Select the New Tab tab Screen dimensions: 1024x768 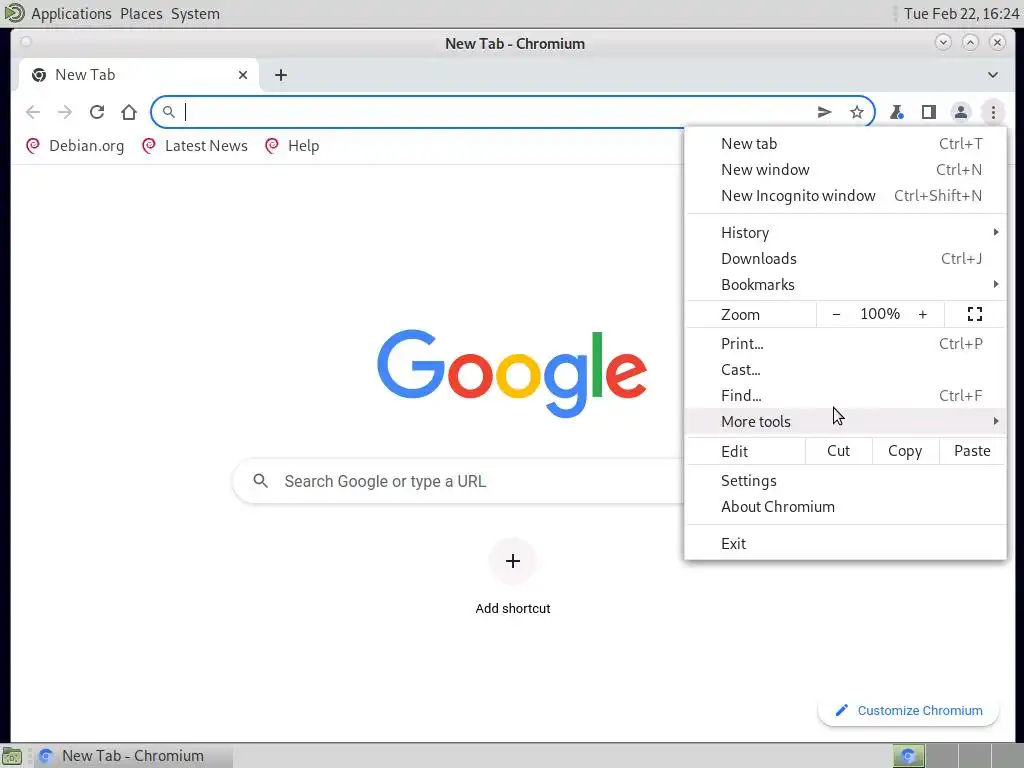[138, 75]
